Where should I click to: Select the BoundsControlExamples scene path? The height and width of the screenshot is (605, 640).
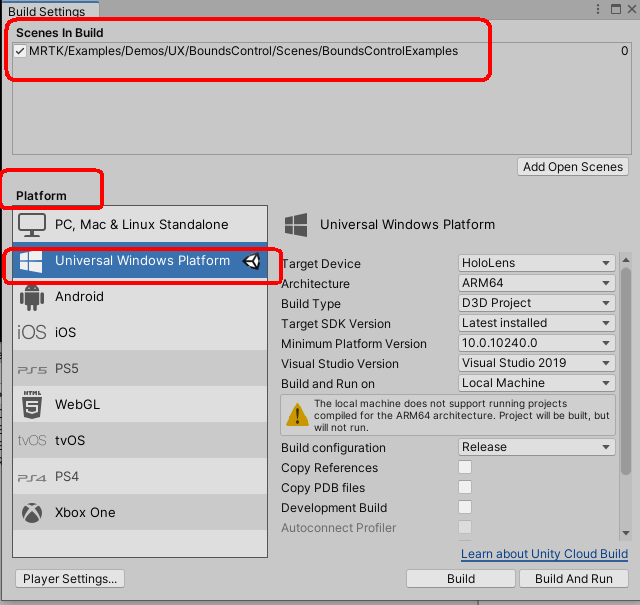click(243, 51)
